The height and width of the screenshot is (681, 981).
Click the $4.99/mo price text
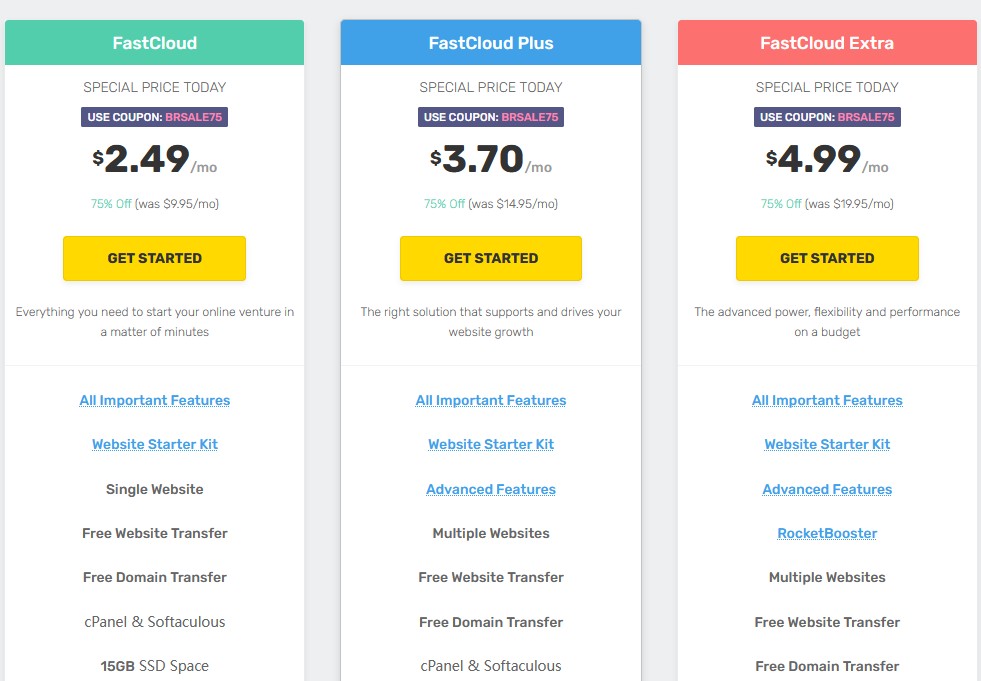(827, 159)
